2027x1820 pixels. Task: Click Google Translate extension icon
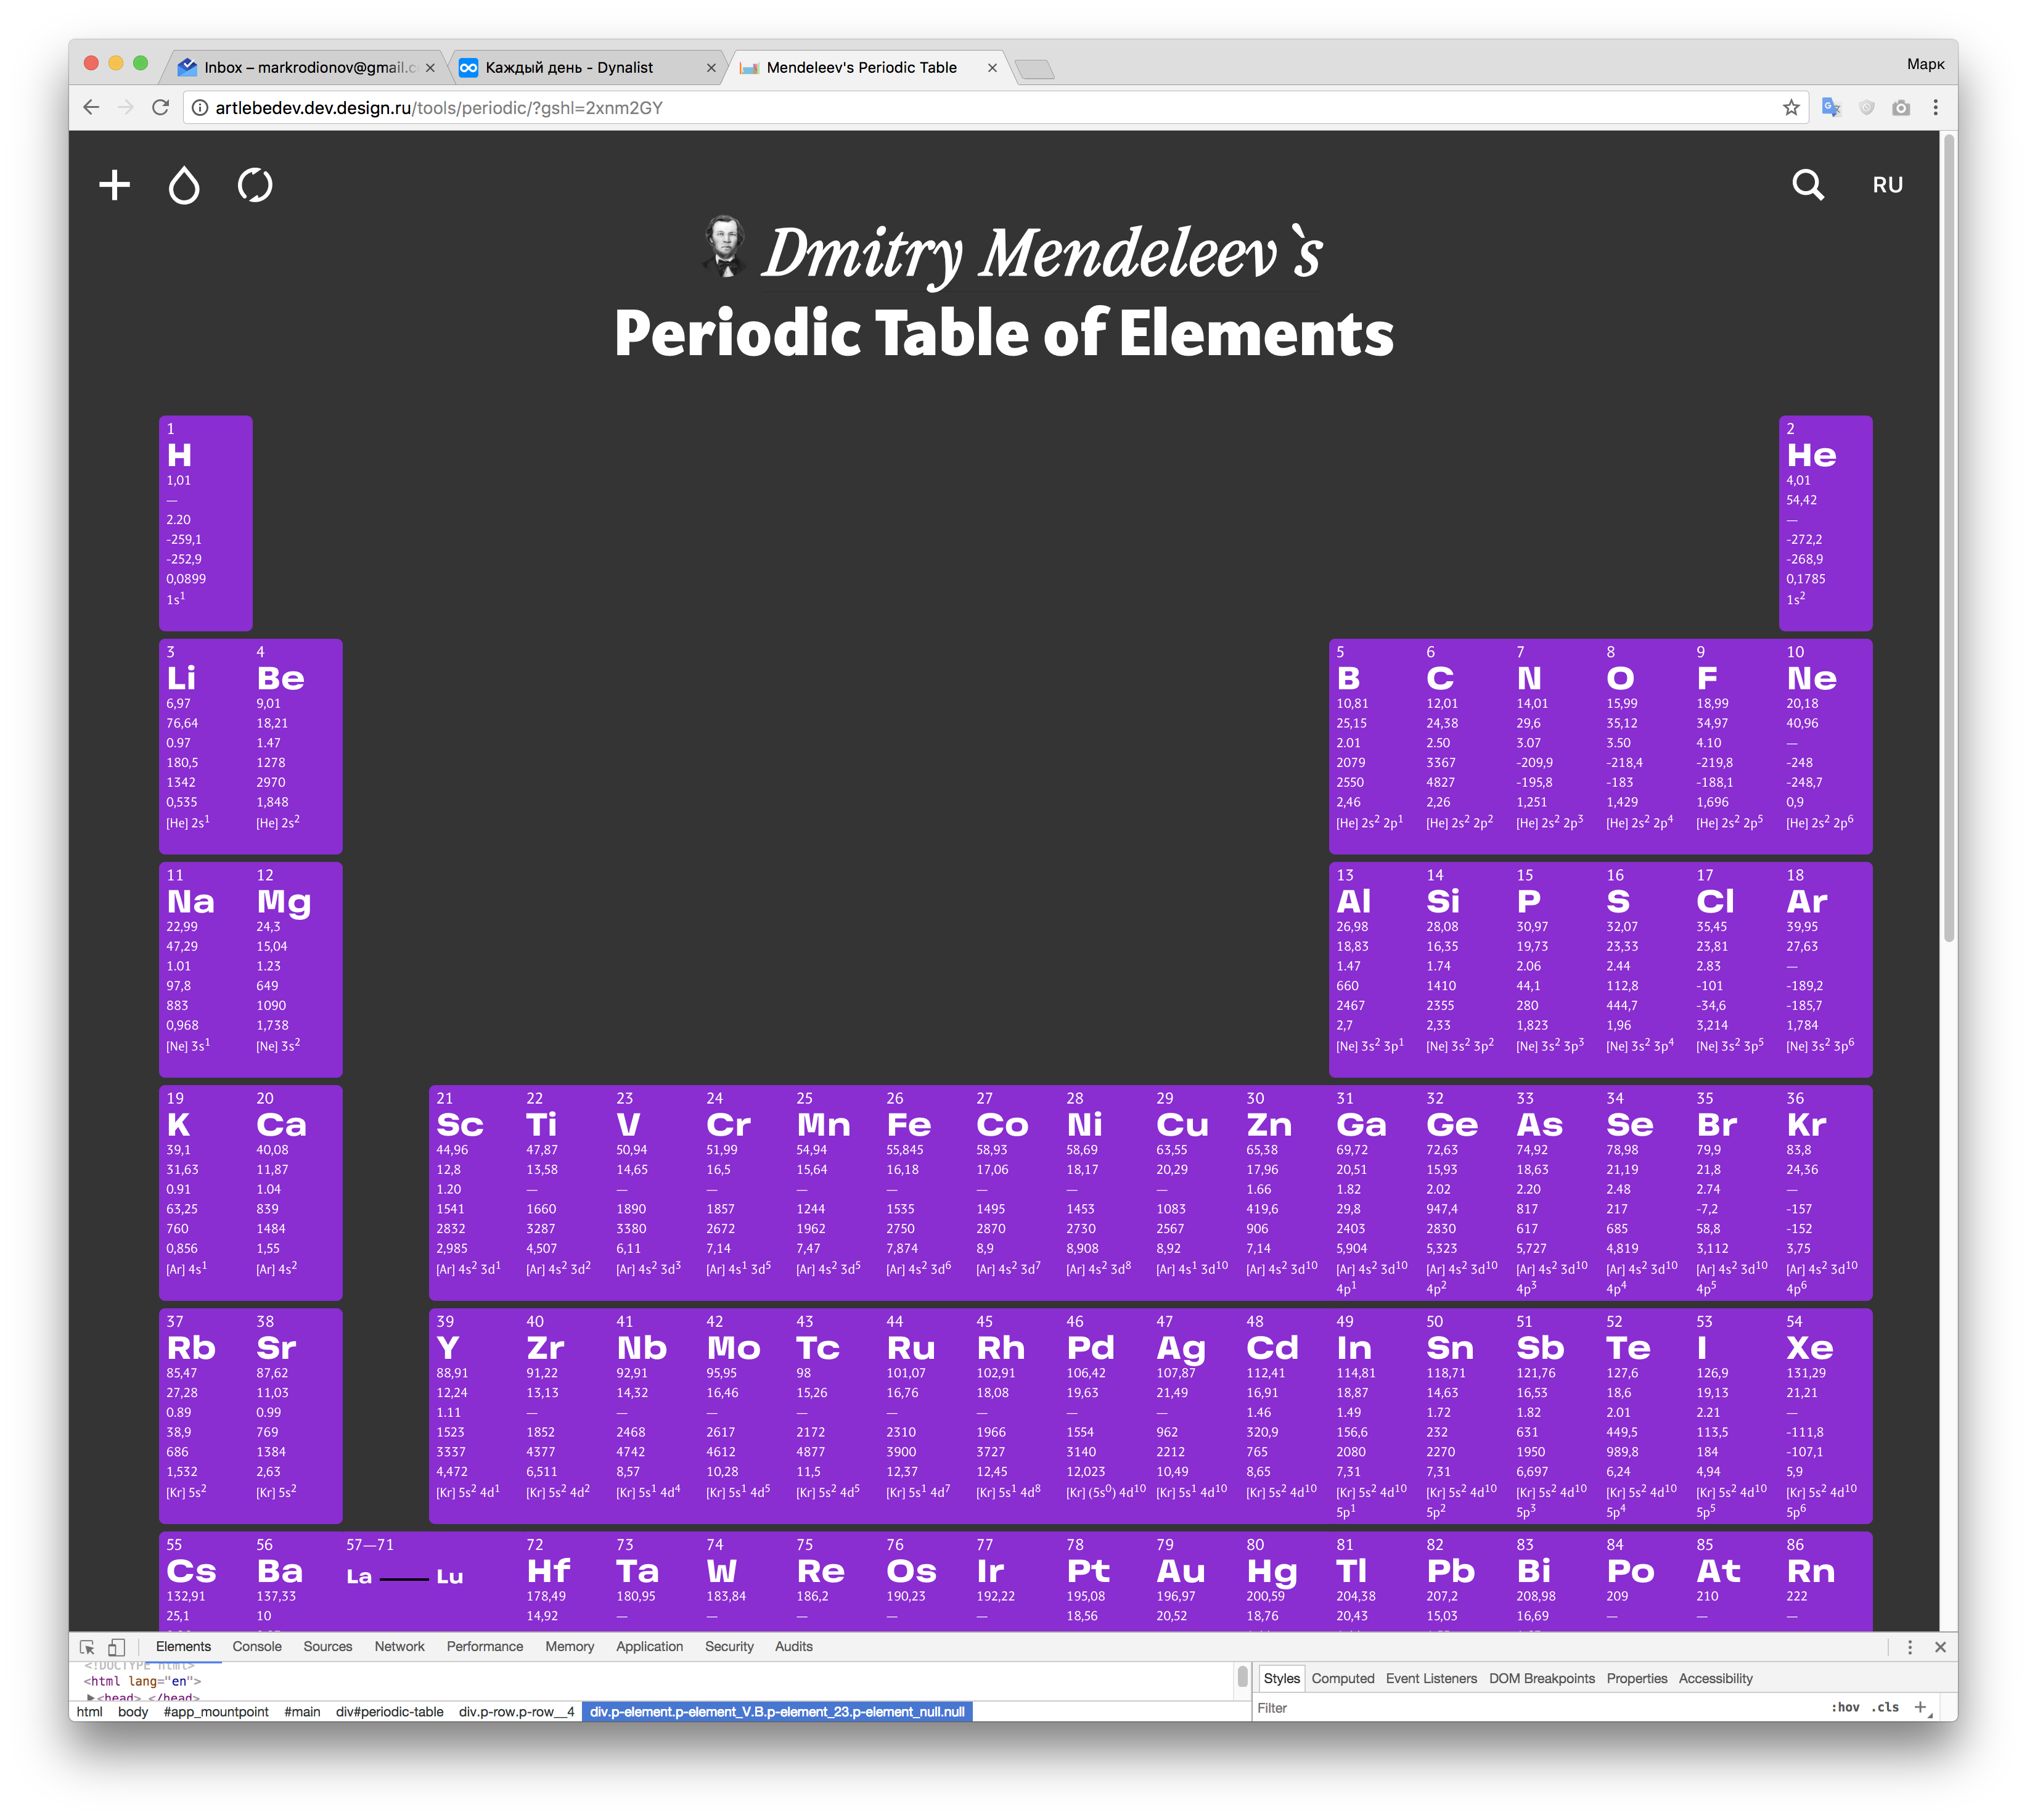[x=1831, y=108]
